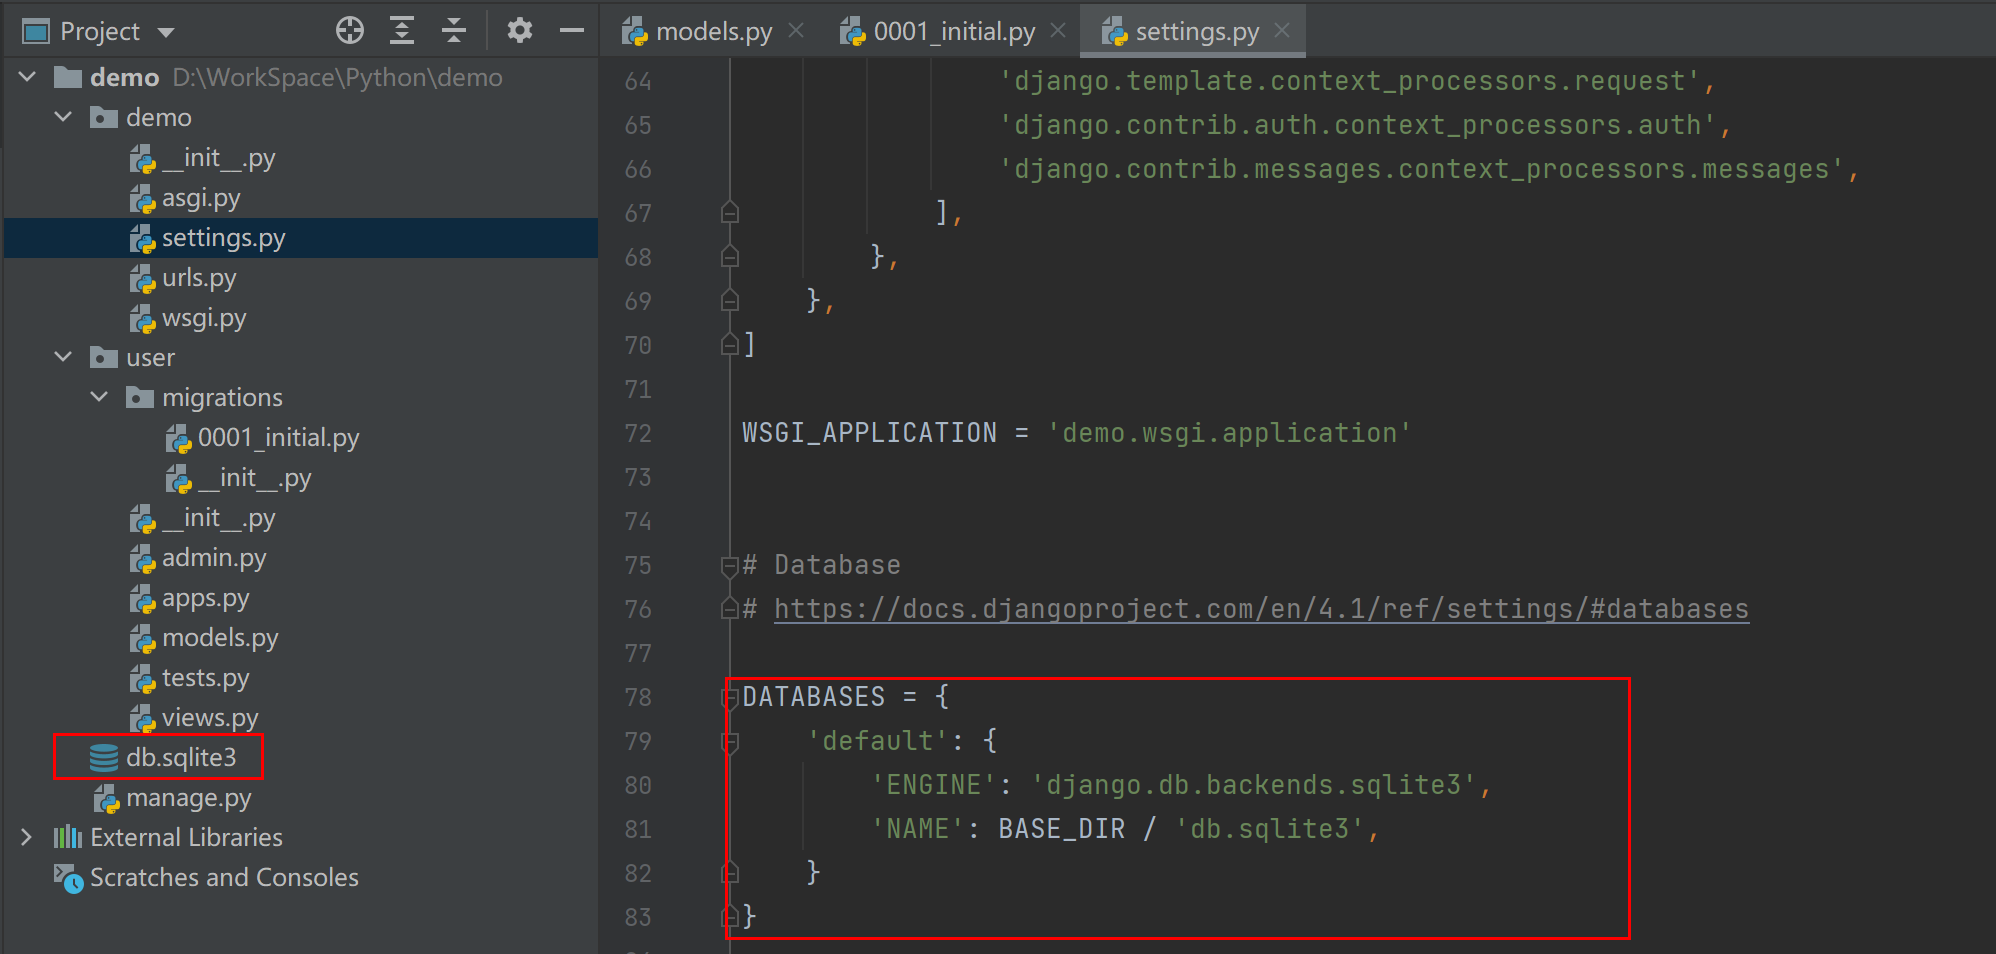Hide the Project tool window

572,31
